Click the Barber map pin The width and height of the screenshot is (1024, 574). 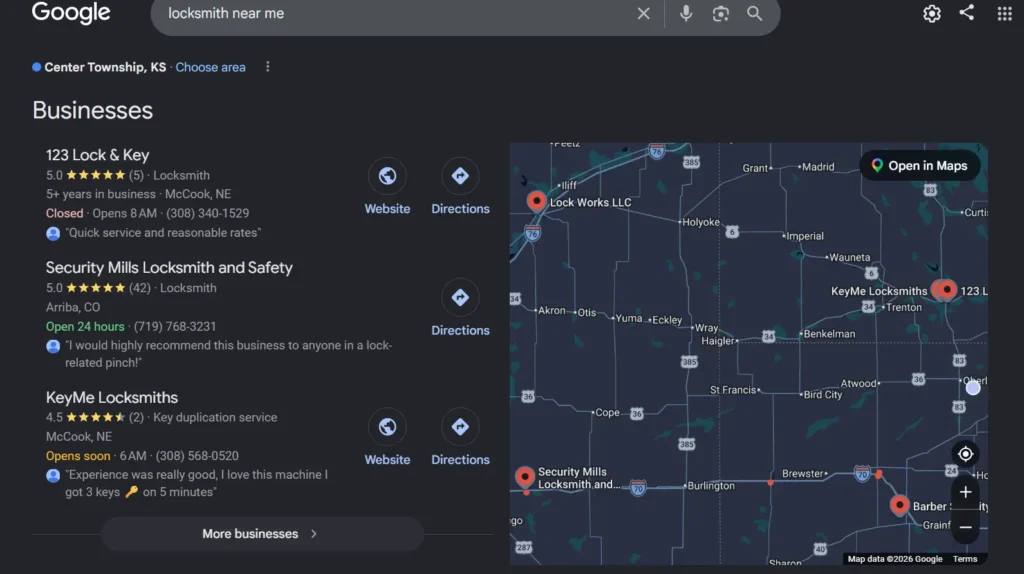(899, 505)
